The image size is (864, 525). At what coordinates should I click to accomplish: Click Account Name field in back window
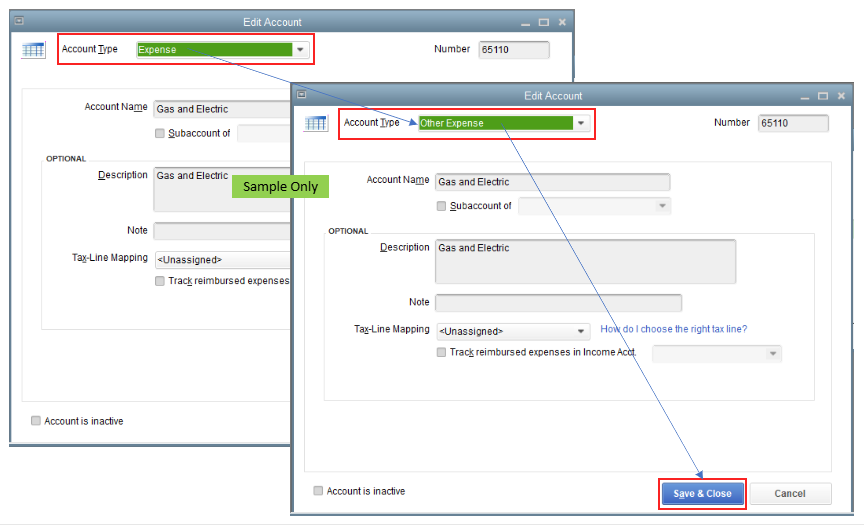(222, 109)
